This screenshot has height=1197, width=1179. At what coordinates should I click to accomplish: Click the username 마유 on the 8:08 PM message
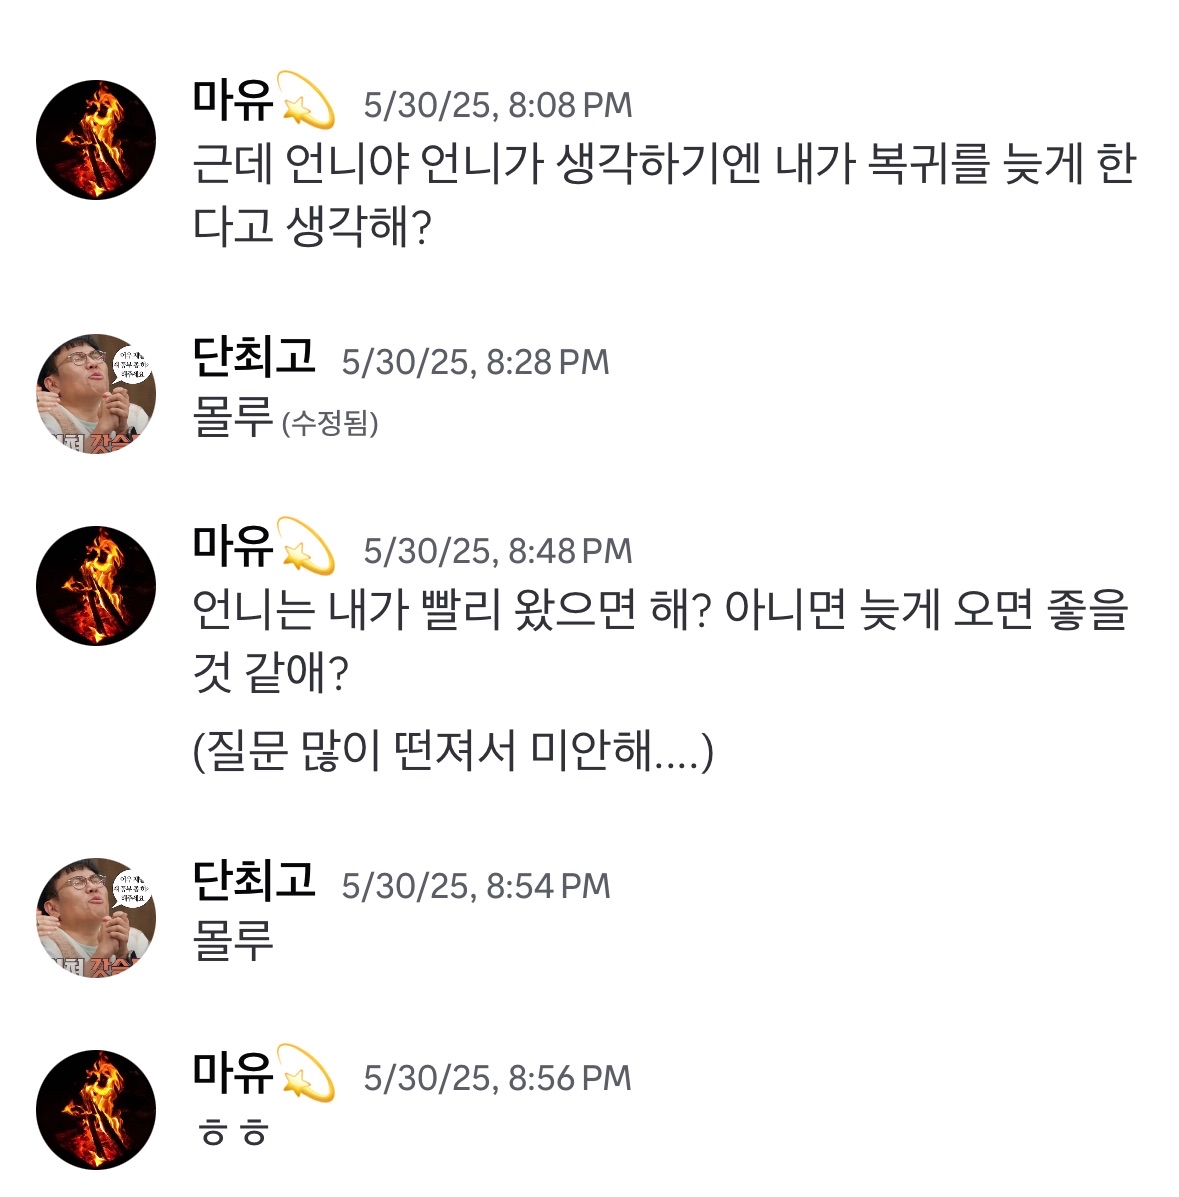[233, 101]
